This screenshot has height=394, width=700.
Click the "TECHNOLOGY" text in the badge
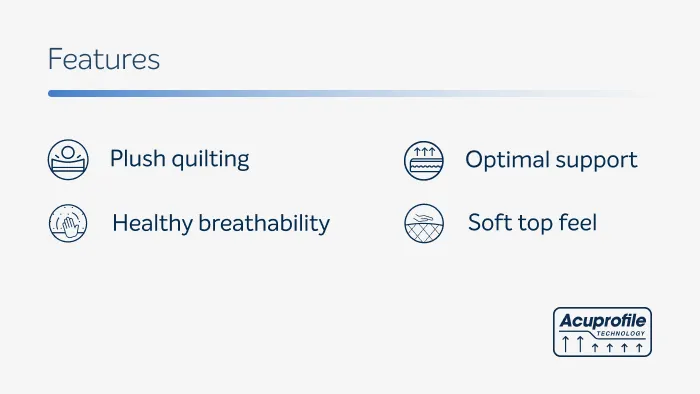click(x=621, y=333)
